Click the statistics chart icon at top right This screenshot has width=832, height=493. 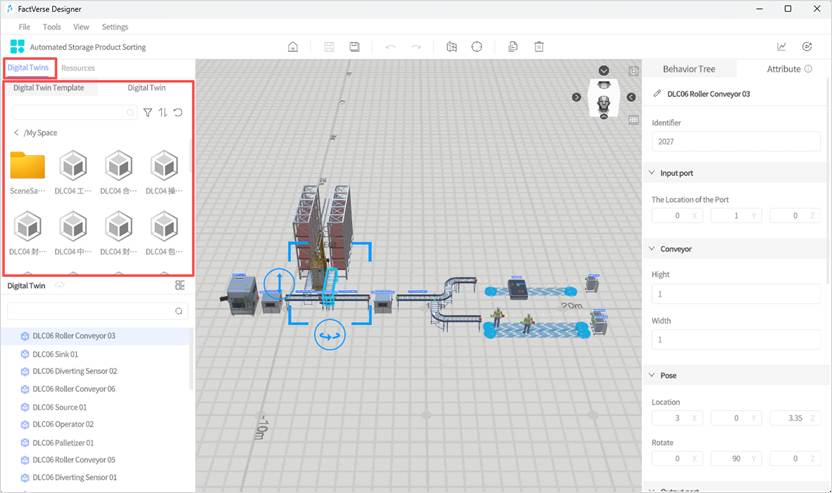coord(782,46)
